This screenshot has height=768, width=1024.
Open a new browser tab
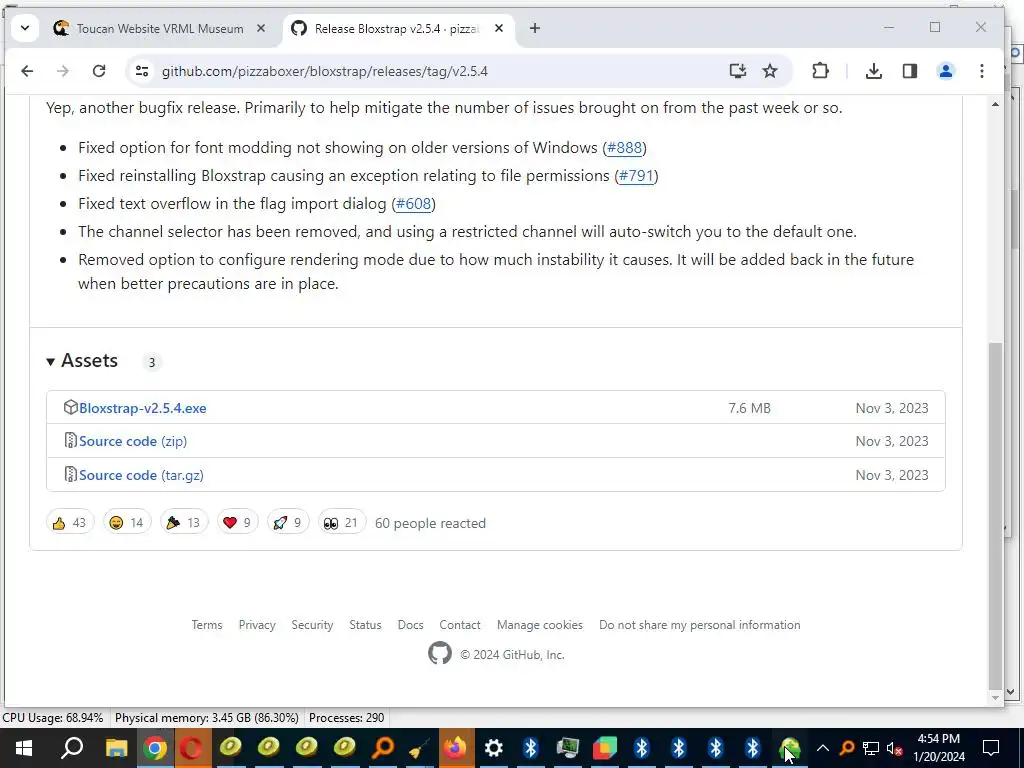(x=535, y=28)
